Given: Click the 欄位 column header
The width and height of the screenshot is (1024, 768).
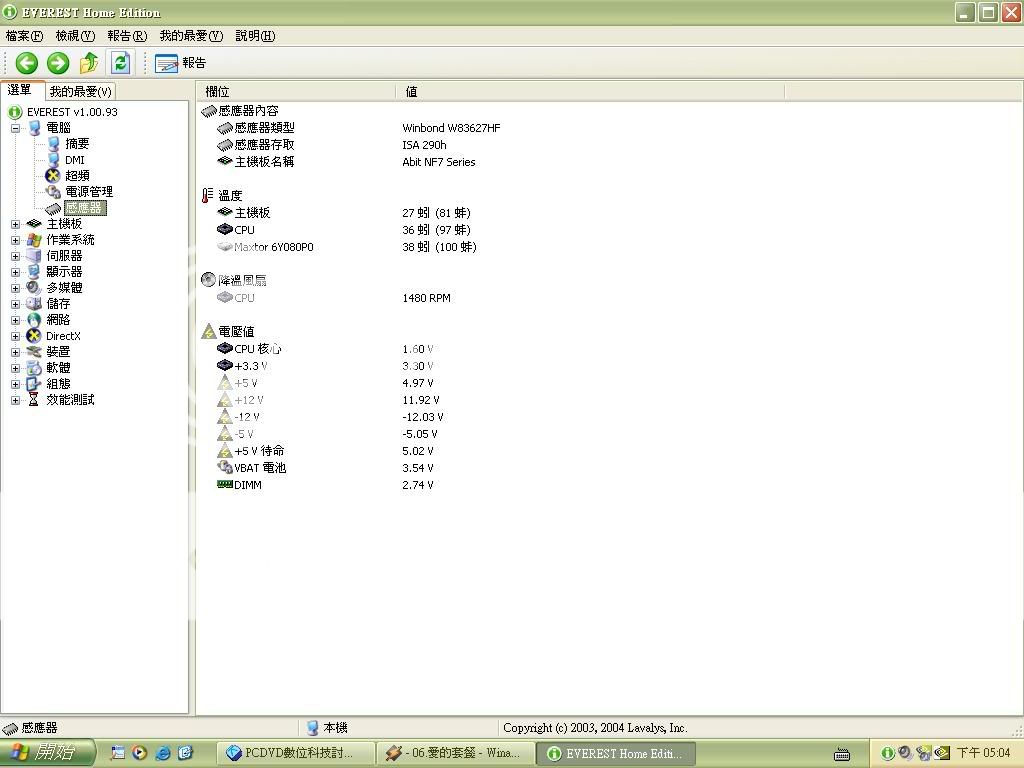Looking at the screenshot, I should (x=218, y=91).
